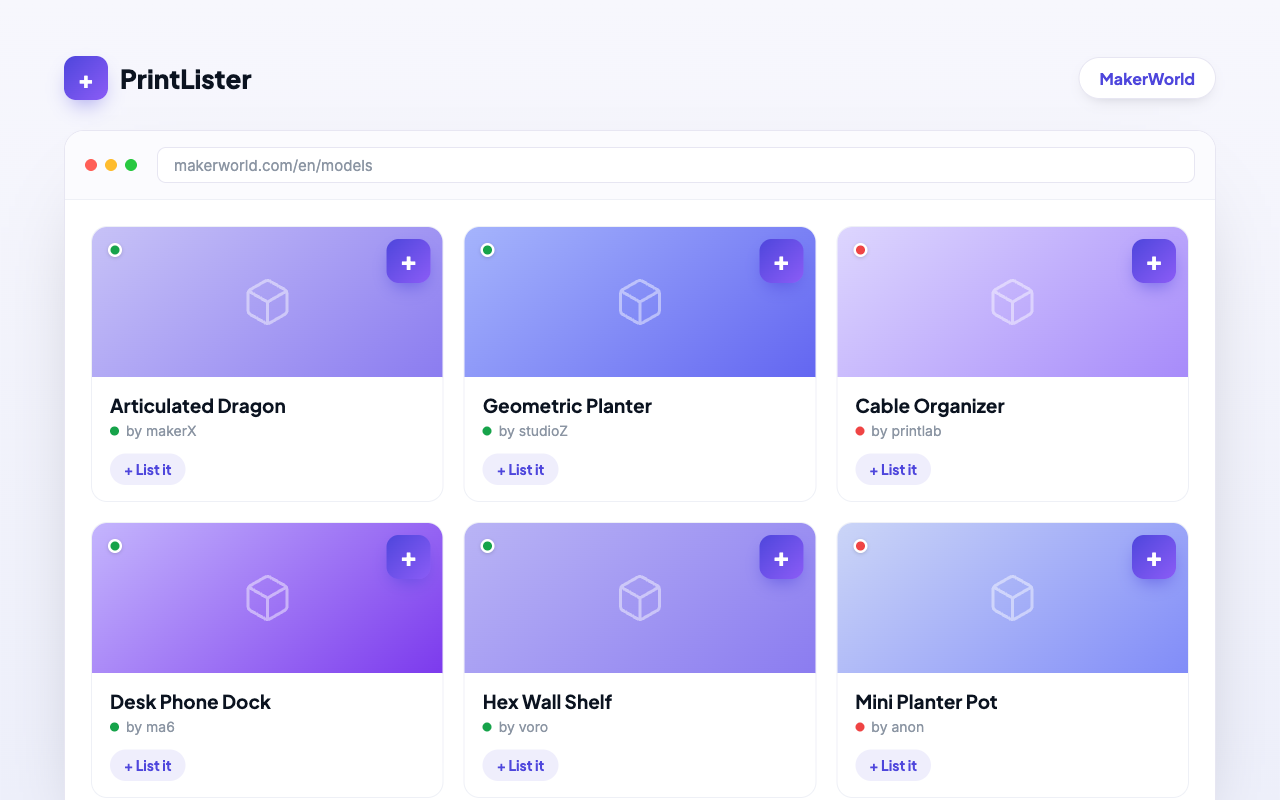The height and width of the screenshot is (800, 1280).
Task: Click "+ List it" under Cable Organizer
Action: coord(893,470)
